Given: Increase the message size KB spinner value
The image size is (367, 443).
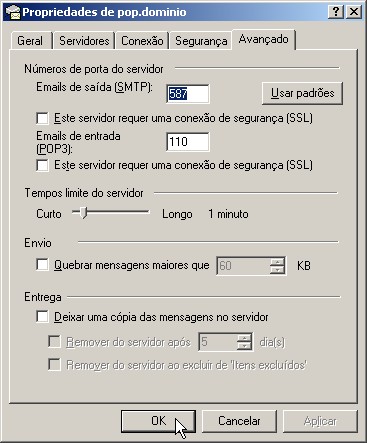Looking at the screenshot, I should [277, 262].
